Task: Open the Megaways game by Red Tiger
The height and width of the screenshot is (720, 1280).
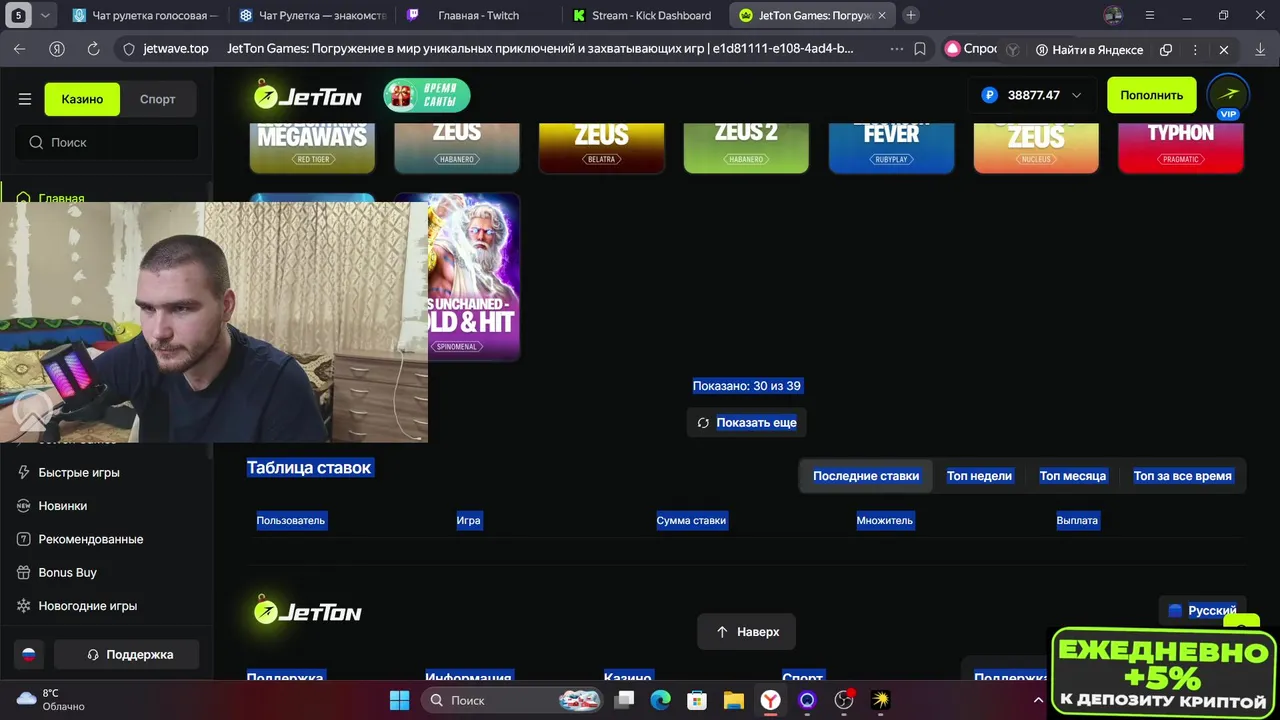Action: (312, 147)
